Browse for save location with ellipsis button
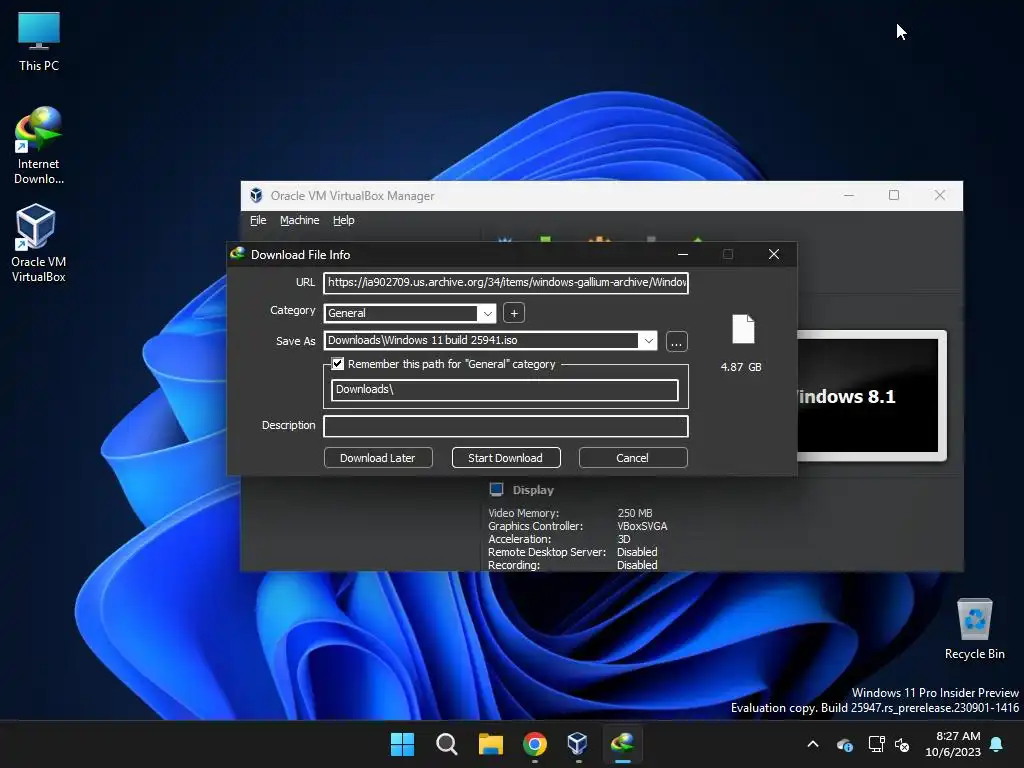This screenshot has width=1024, height=768. point(677,342)
